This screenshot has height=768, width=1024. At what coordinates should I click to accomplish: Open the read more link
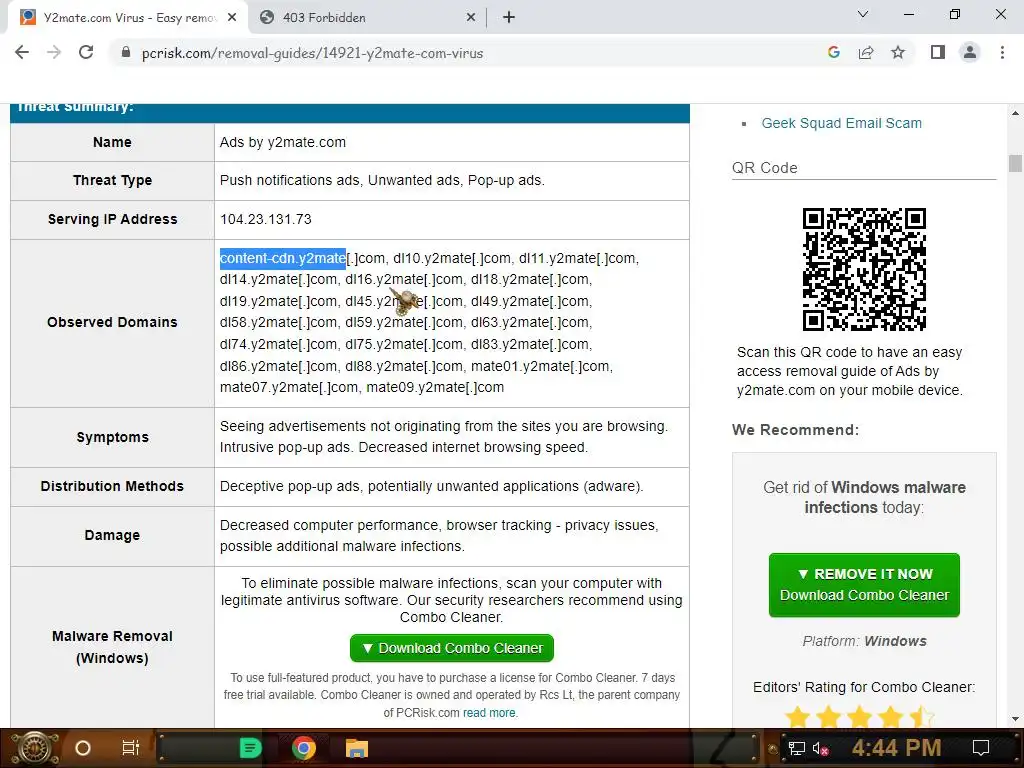click(489, 712)
